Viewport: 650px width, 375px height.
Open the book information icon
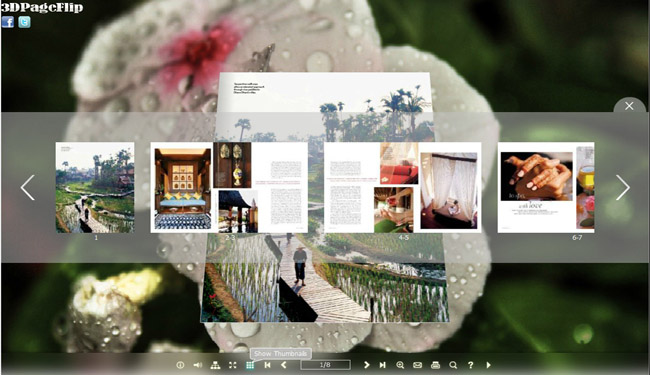click(x=180, y=365)
